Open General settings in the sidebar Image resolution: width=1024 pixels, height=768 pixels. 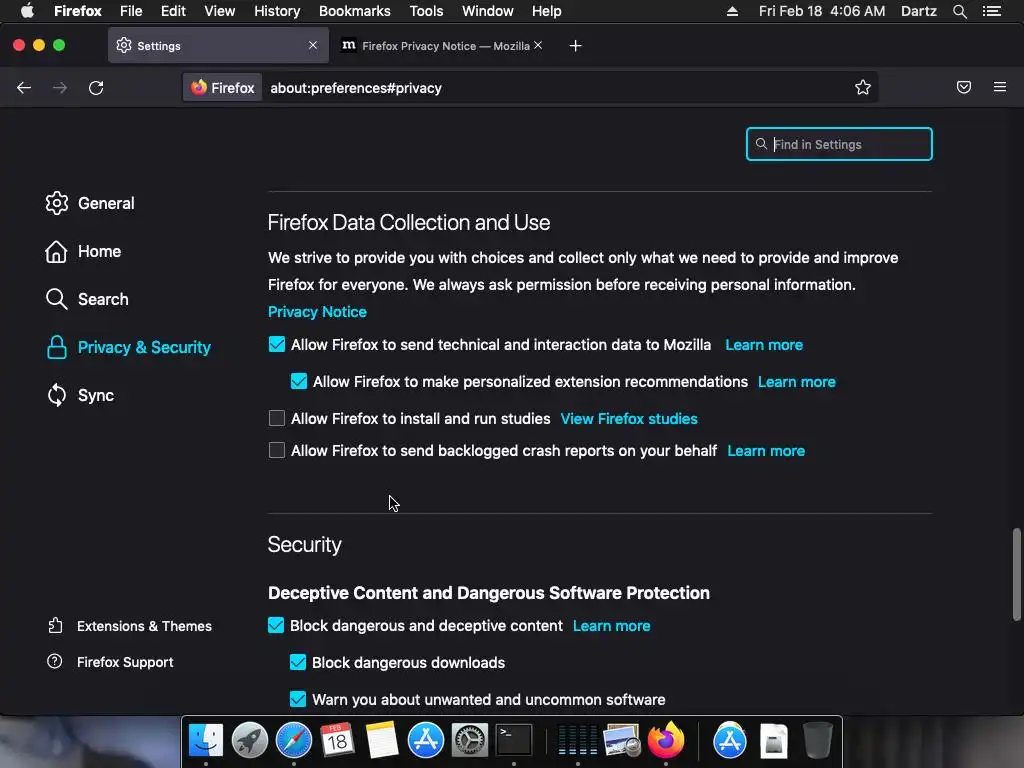click(90, 203)
